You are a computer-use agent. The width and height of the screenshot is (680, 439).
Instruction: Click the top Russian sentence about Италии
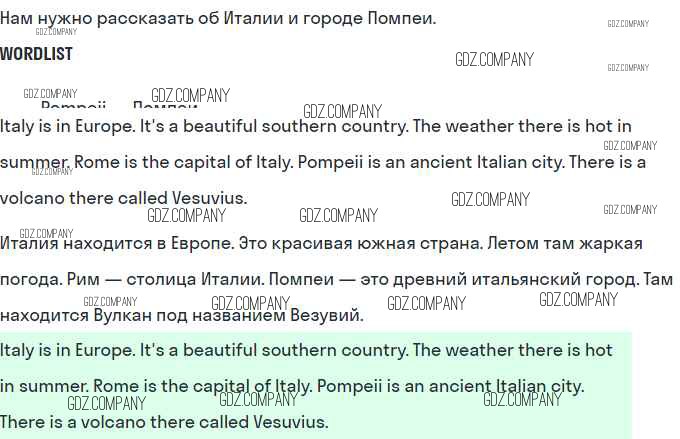tap(217, 18)
